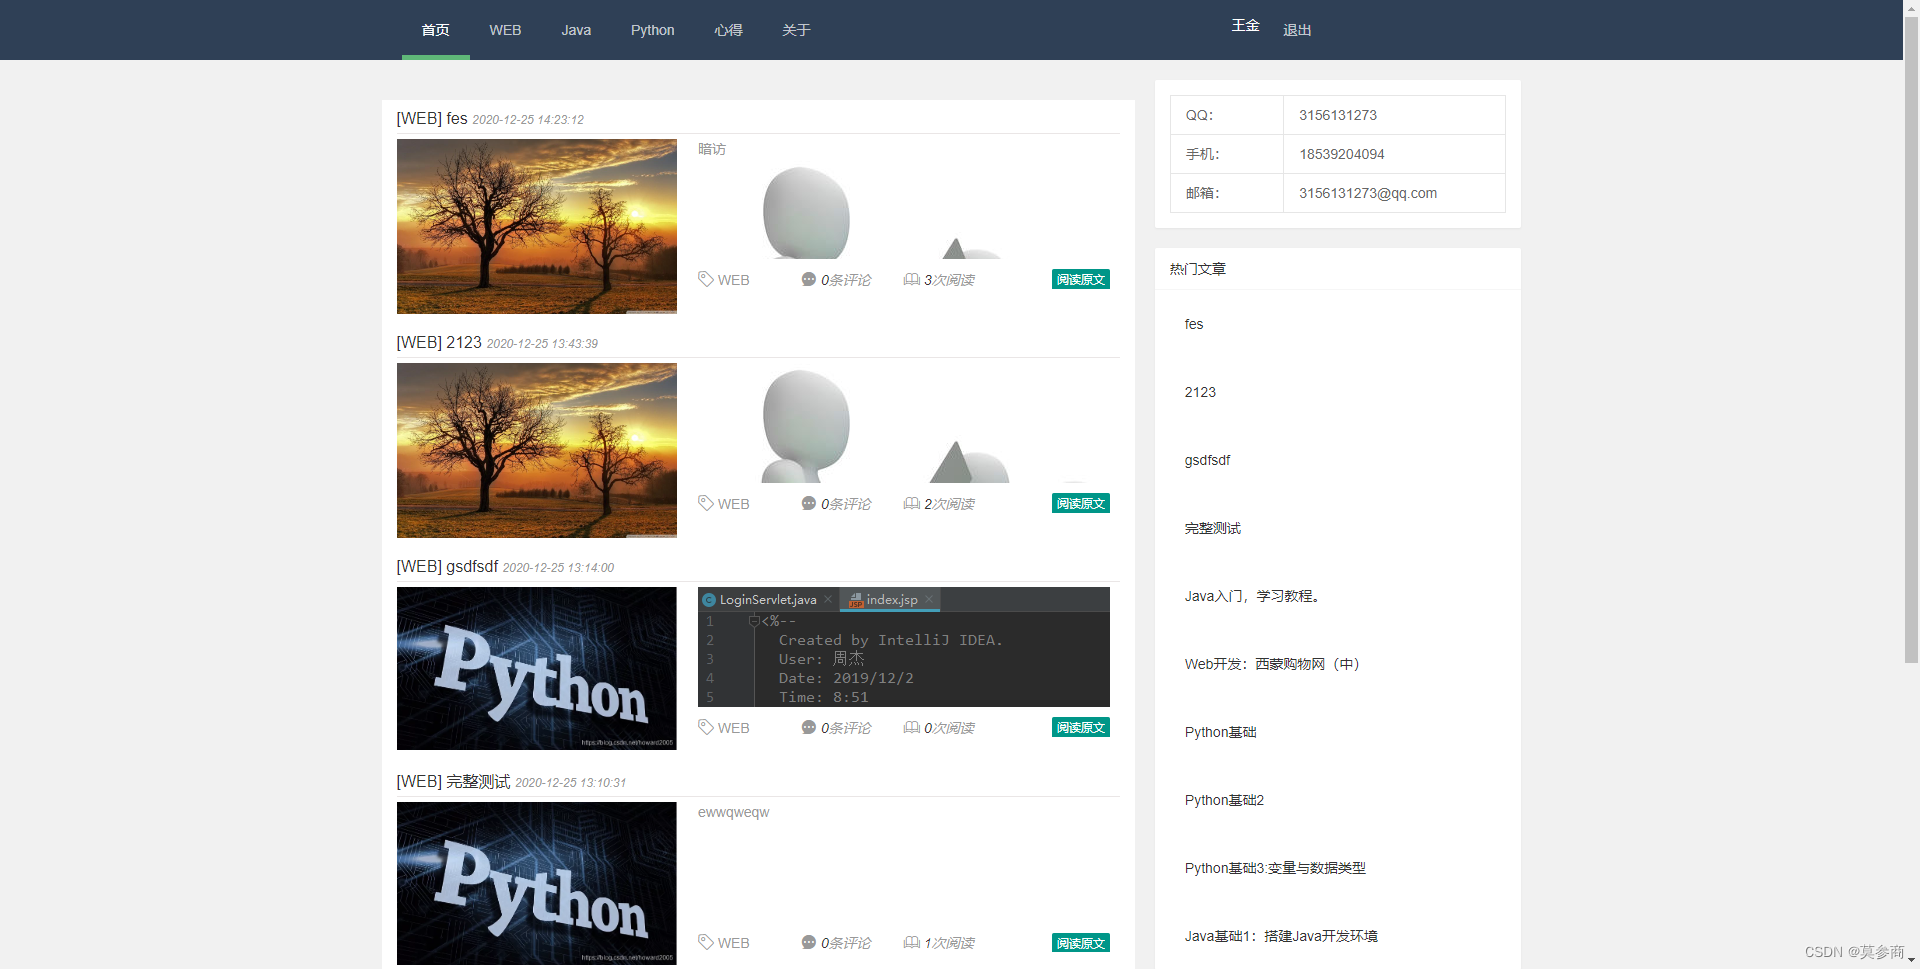Click the tag icon in the 2123 post
The height and width of the screenshot is (969, 1920).
pos(706,503)
